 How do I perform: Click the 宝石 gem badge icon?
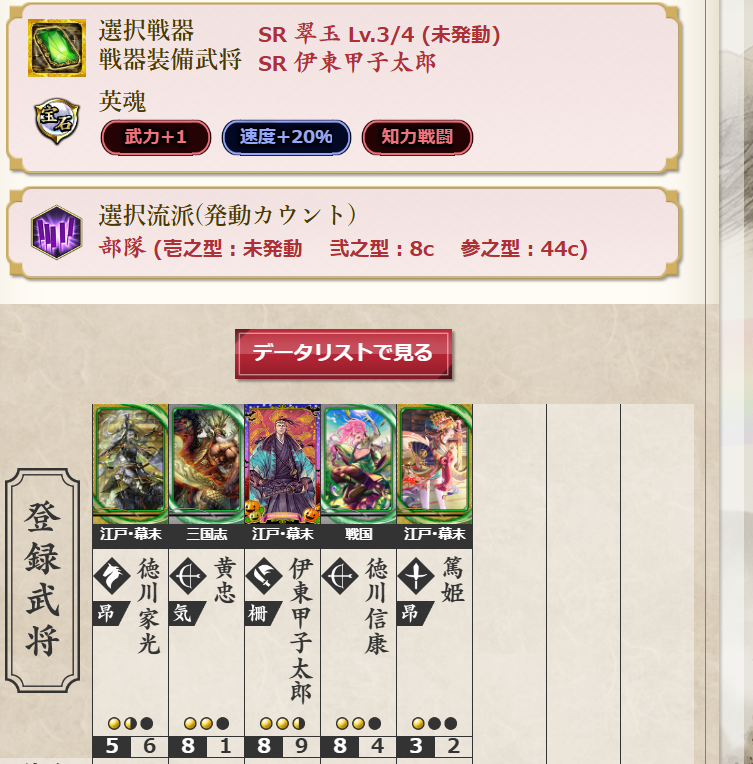[x=57, y=121]
